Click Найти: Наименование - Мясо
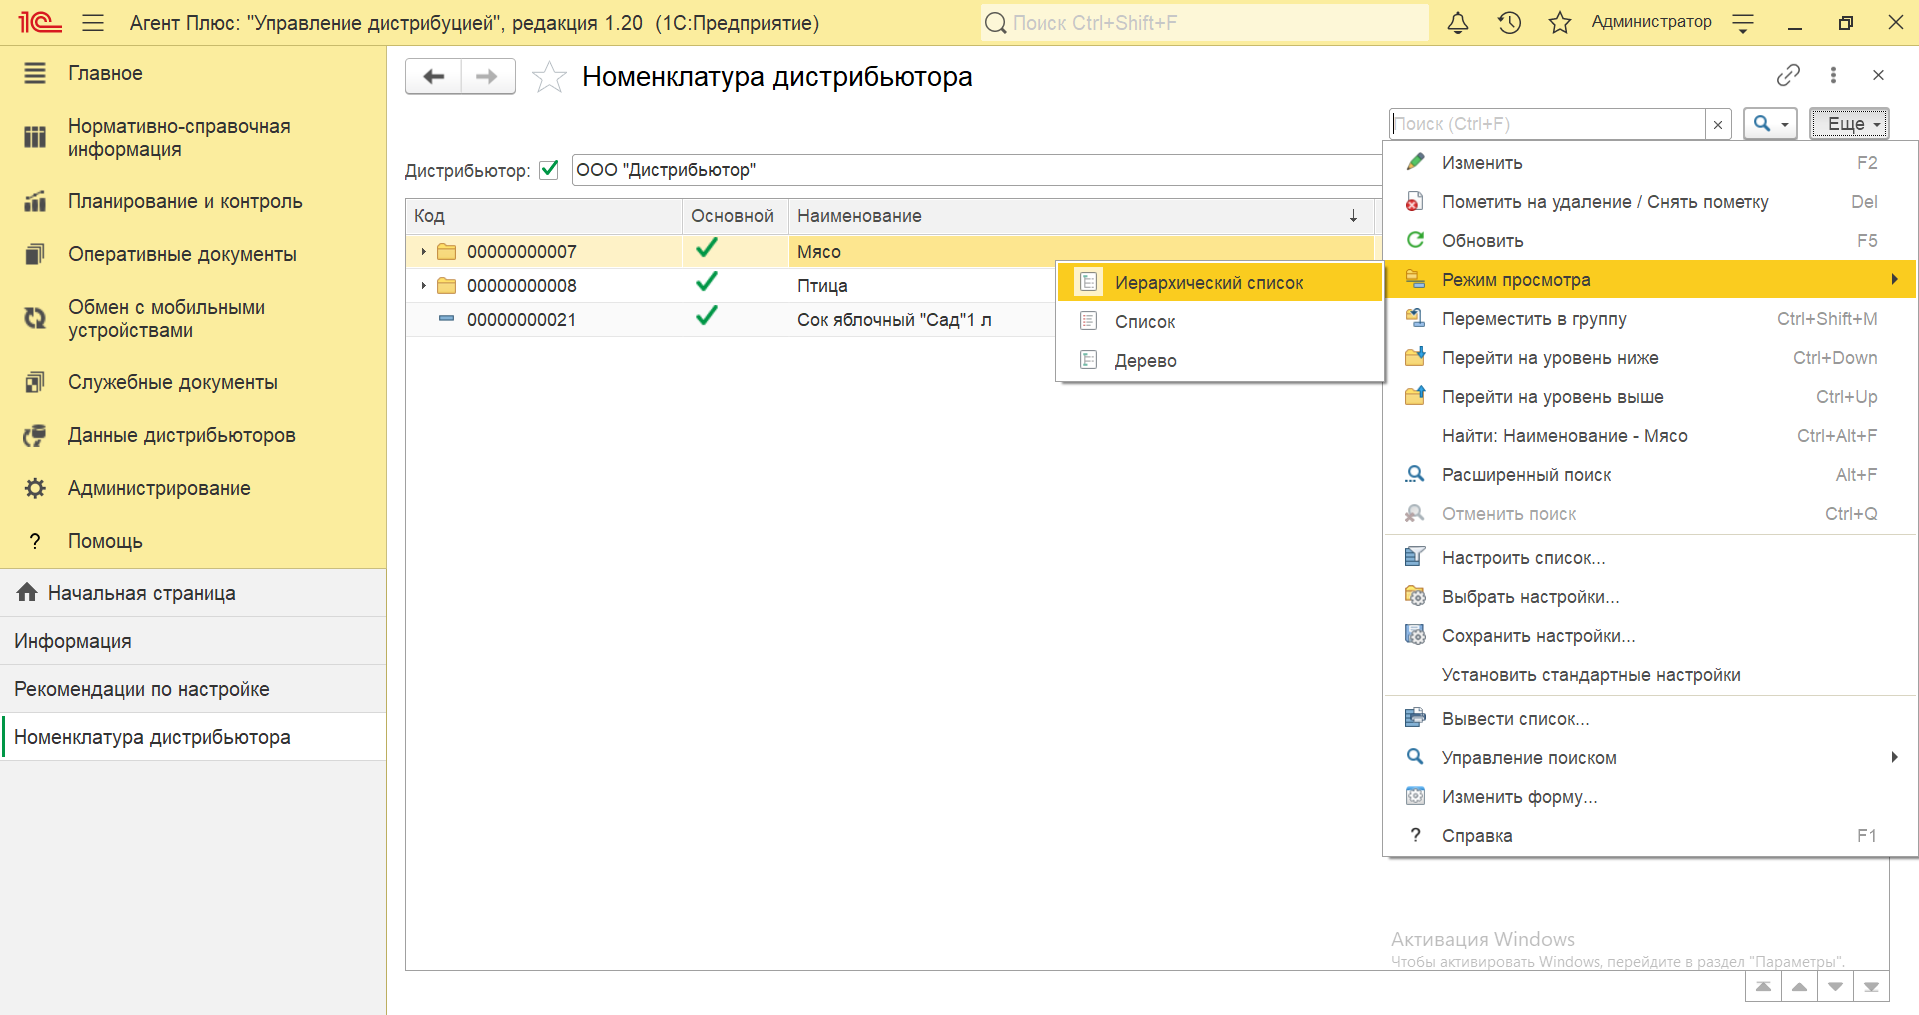Image resolution: width=1919 pixels, height=1015 pixels. coord(1650,436)
